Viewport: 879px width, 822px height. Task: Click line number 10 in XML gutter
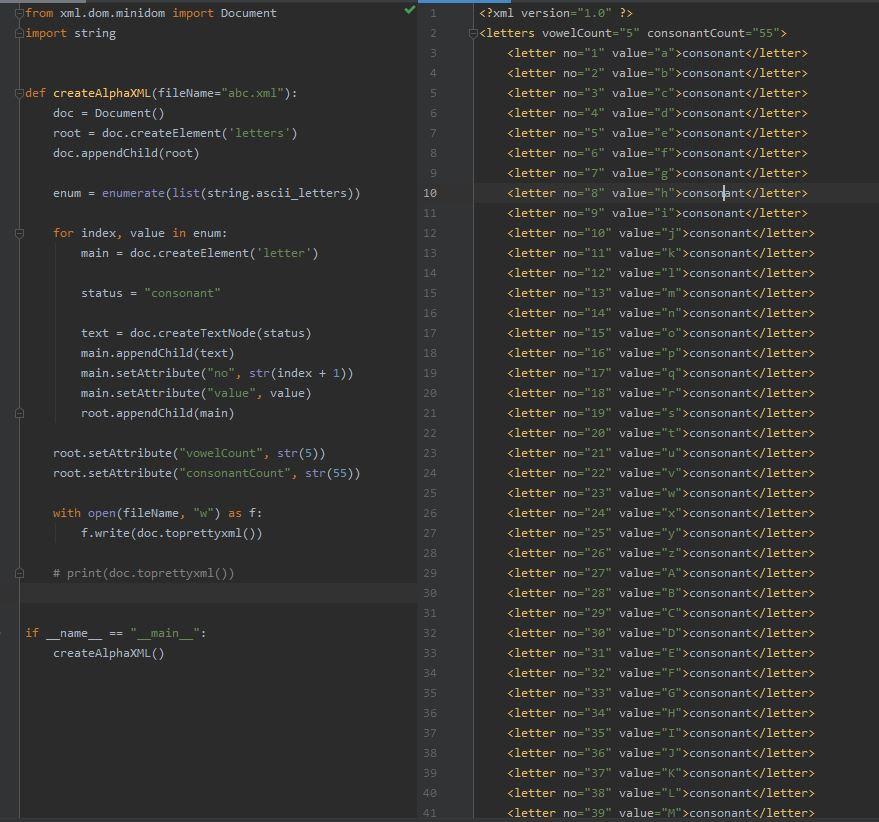point(430,193)
